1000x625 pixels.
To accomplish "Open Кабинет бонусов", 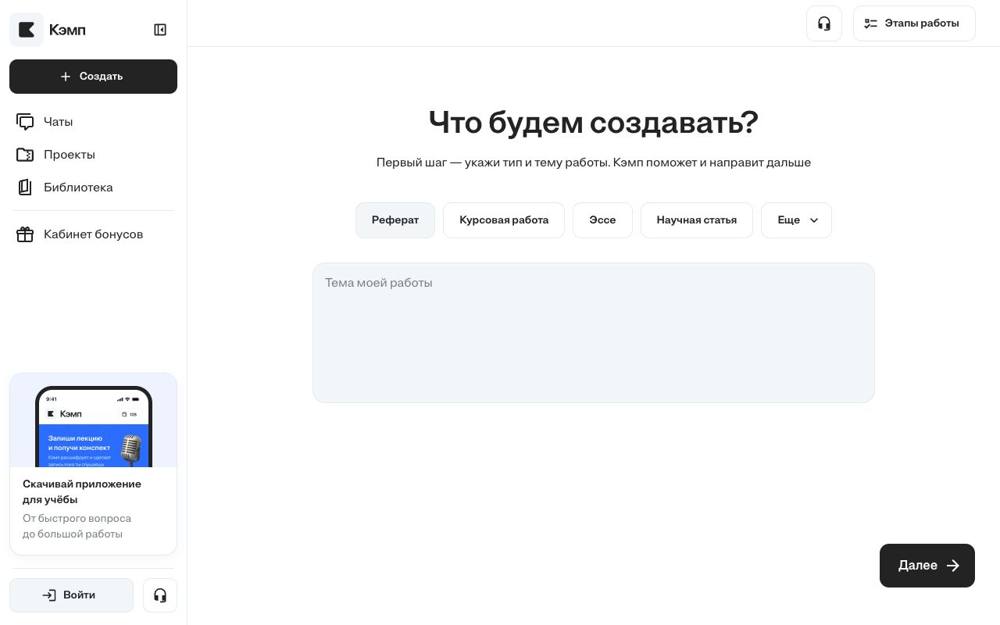I will coord(93,234).
